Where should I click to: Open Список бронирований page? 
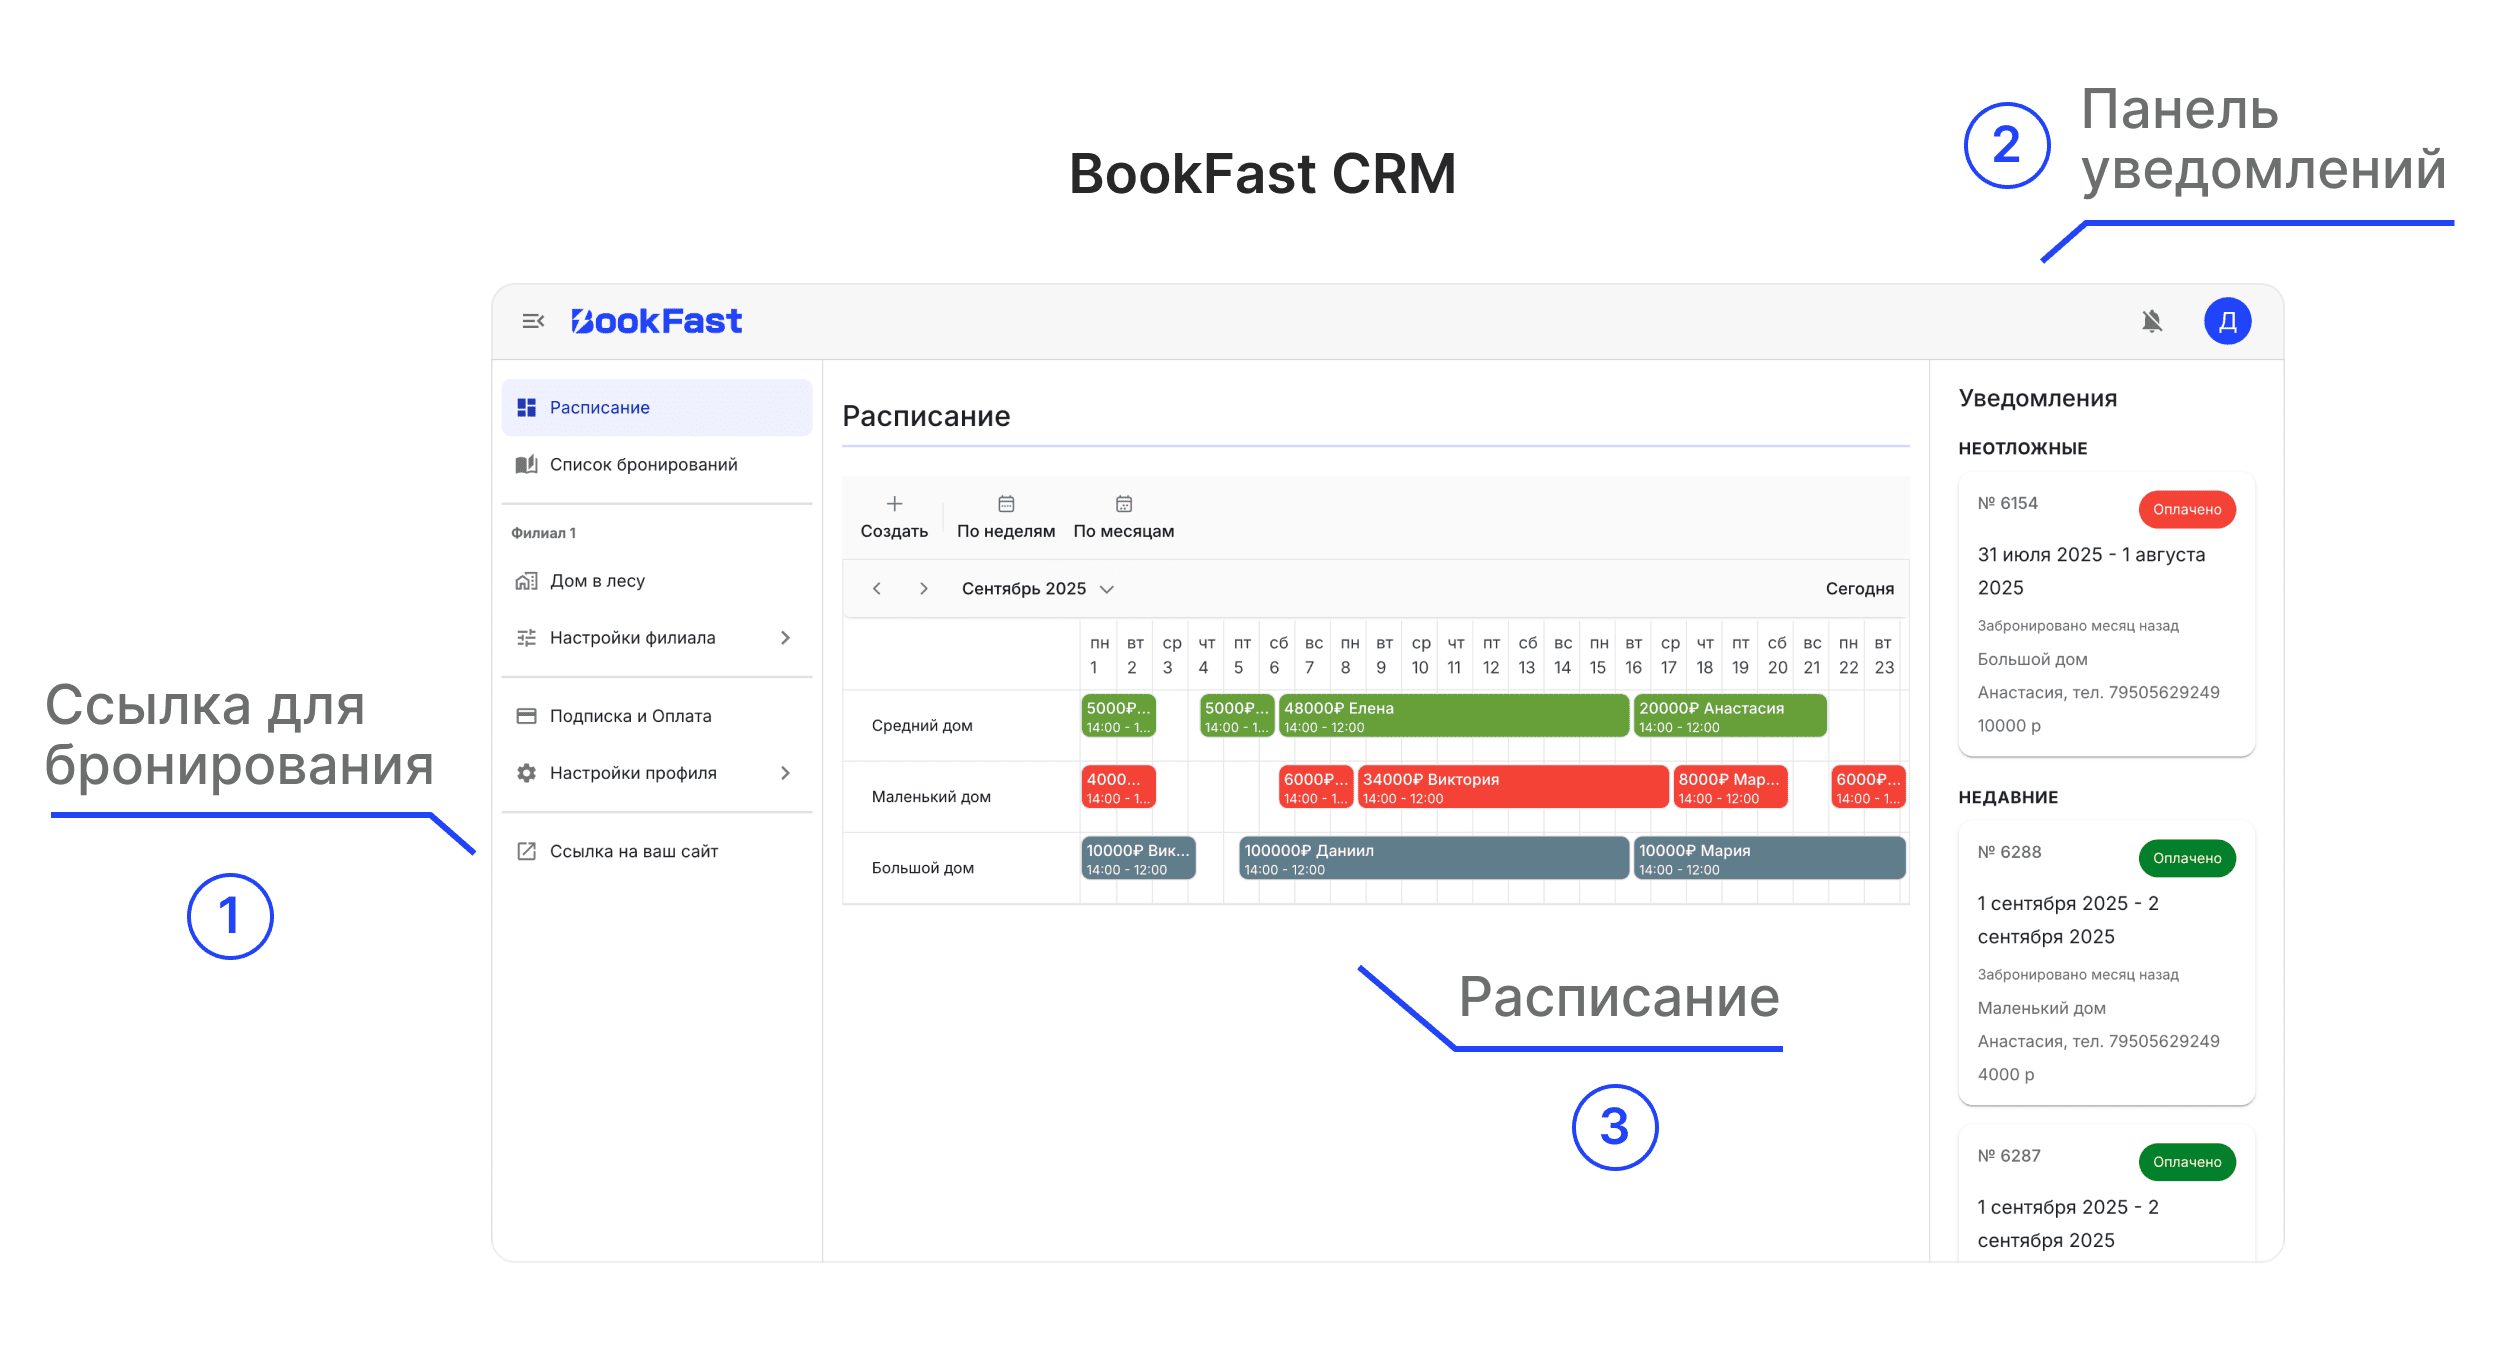643,465
